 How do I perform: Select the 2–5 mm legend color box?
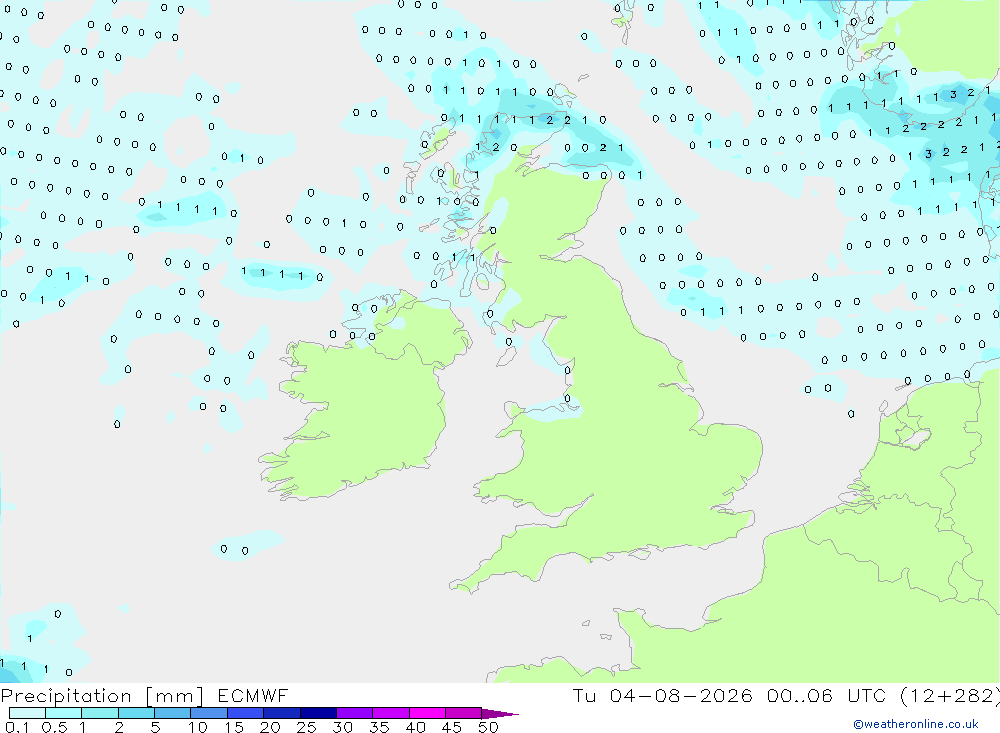pyautogui.click(x=136, y=713)
